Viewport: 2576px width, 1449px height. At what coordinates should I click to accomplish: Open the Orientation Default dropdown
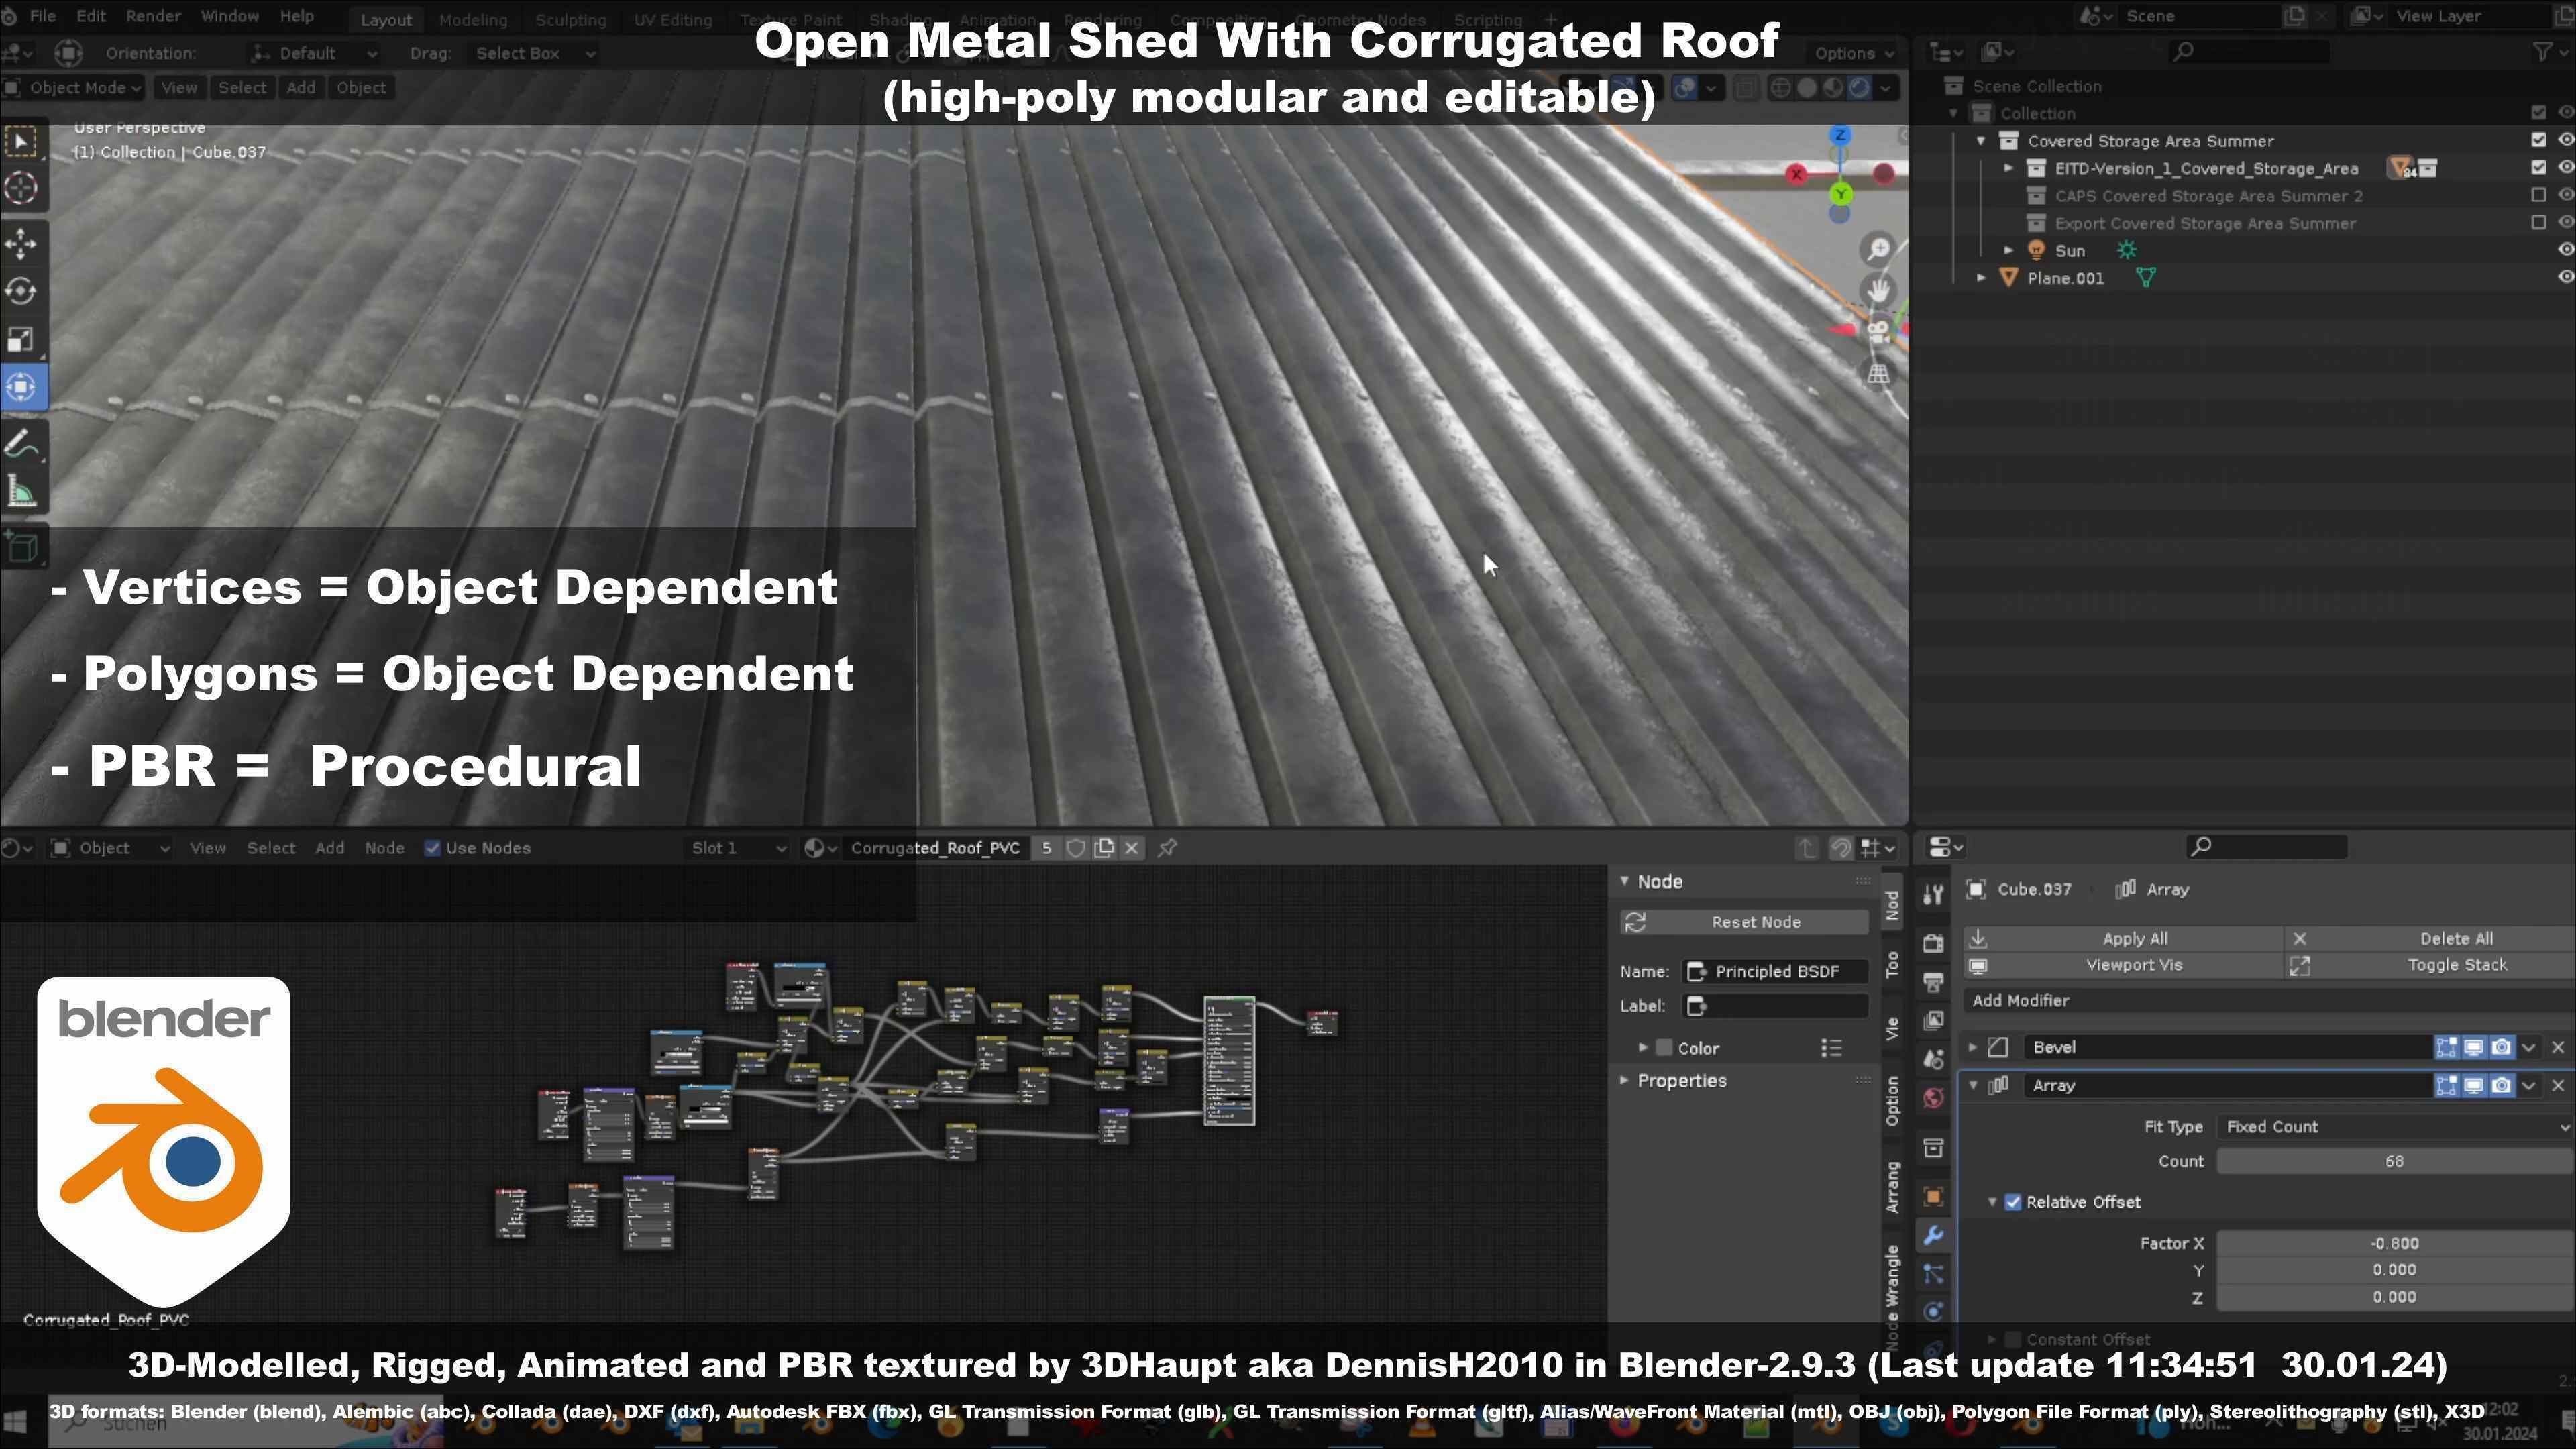pyautogui.click(x=314, y=53)
